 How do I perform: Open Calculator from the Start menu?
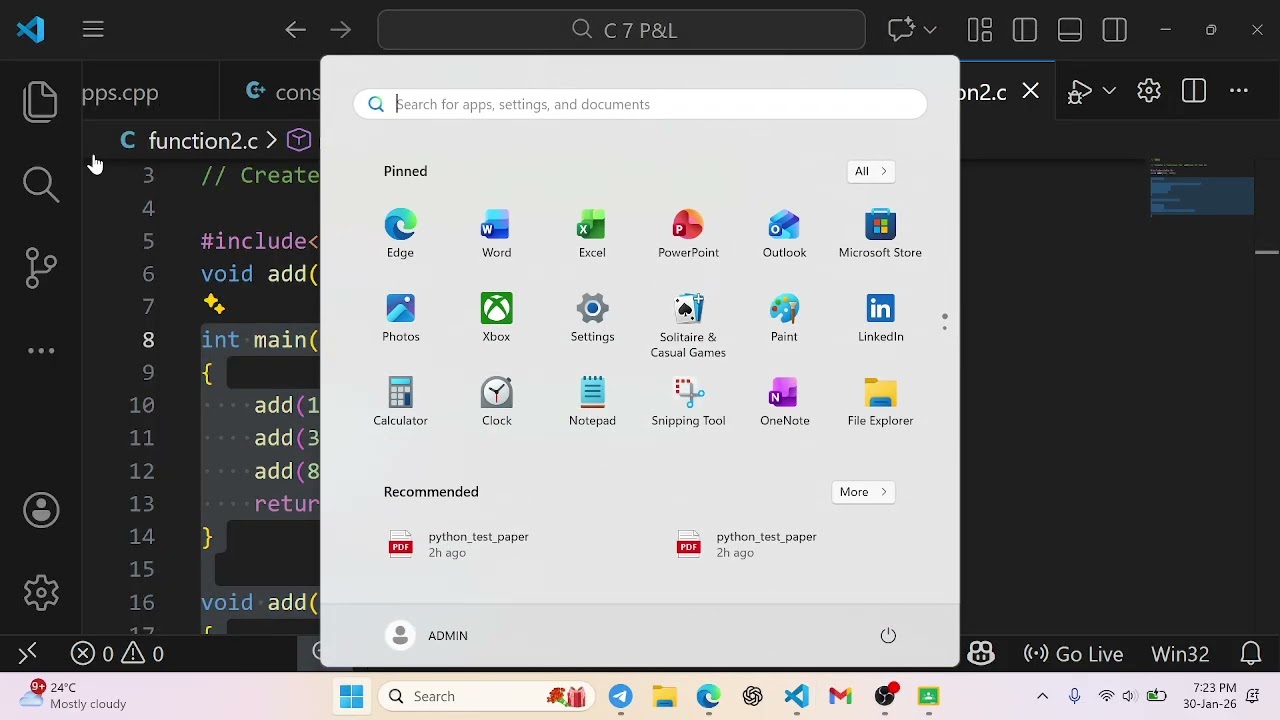[x=400, y=402]
